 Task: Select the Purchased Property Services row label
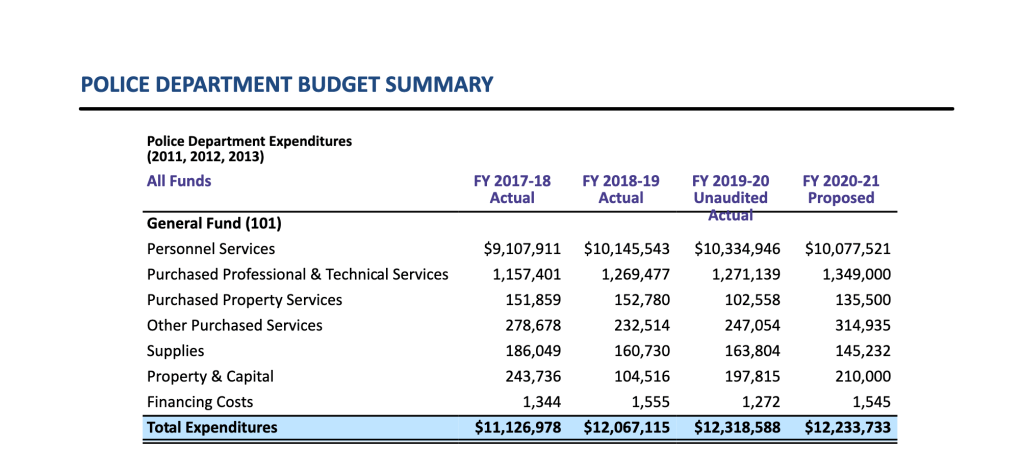point(244,300)
